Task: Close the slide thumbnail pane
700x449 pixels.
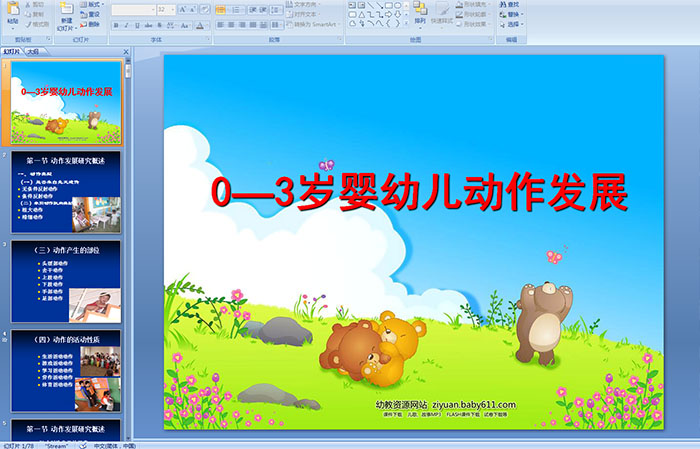Action: (126, 52)
